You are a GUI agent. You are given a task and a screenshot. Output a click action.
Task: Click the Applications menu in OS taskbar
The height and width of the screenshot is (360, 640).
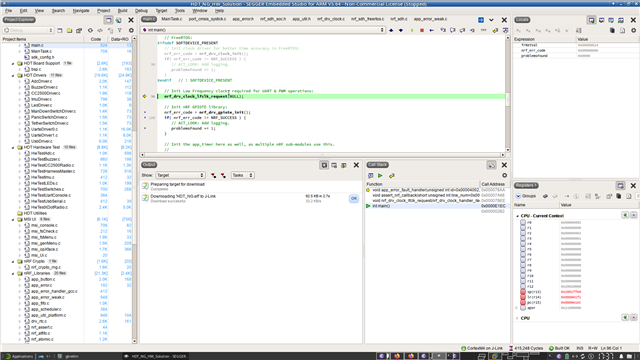[19, 356]
